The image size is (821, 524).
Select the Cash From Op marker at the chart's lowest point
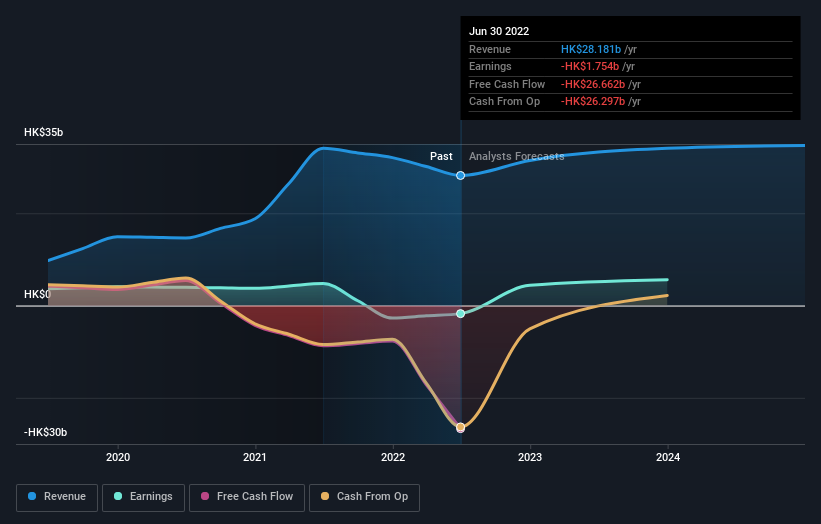(460, 427)
